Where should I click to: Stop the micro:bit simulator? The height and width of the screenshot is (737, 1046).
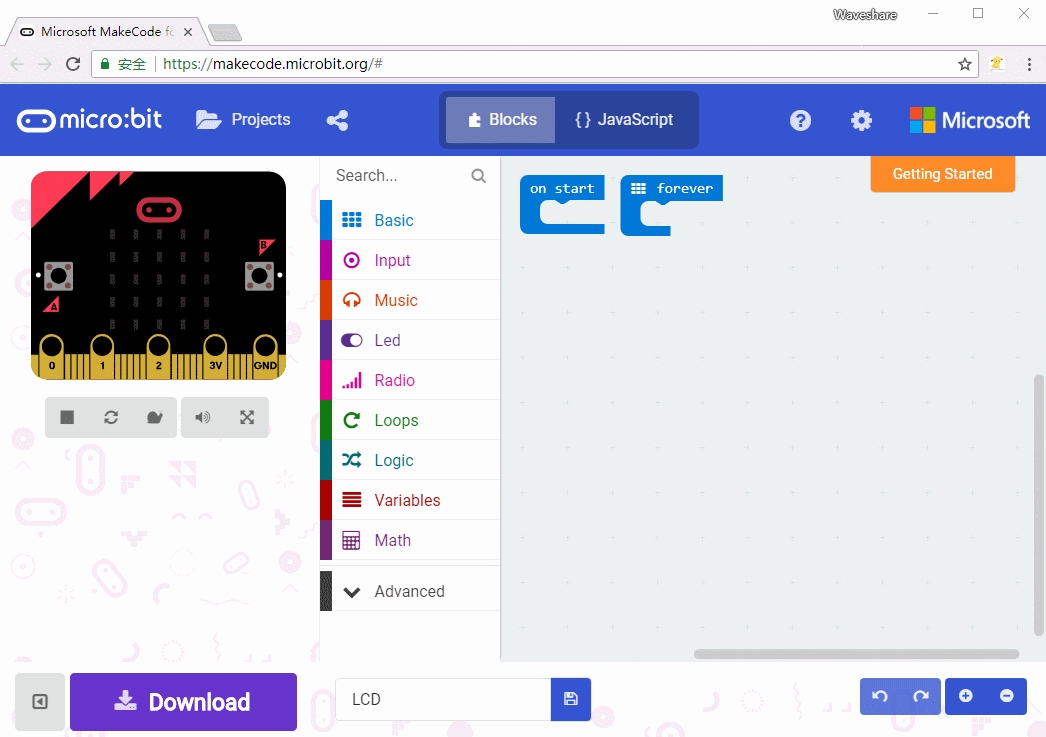(x=67, y=418)
